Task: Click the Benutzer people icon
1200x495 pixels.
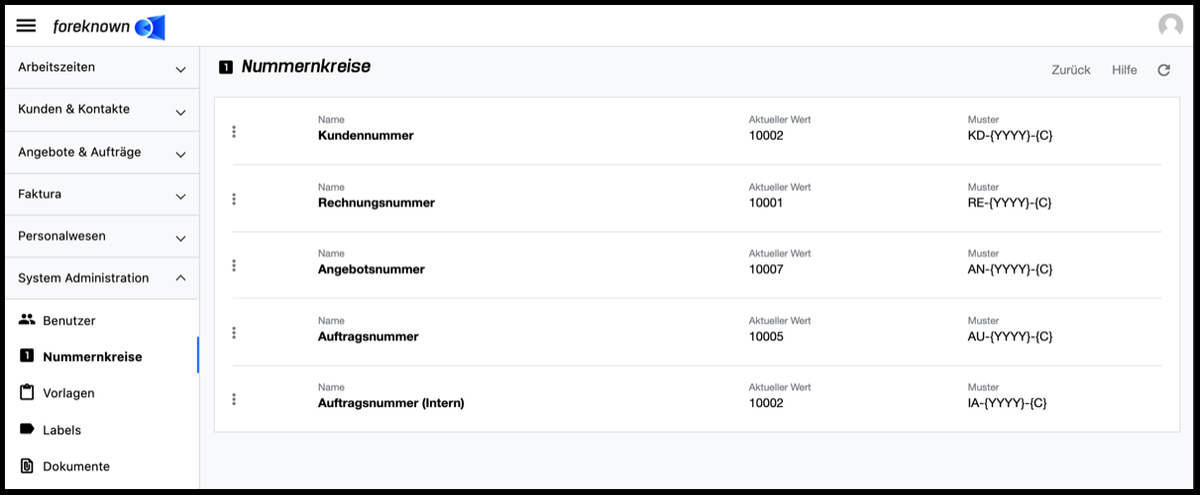Action: click(27, 320)
